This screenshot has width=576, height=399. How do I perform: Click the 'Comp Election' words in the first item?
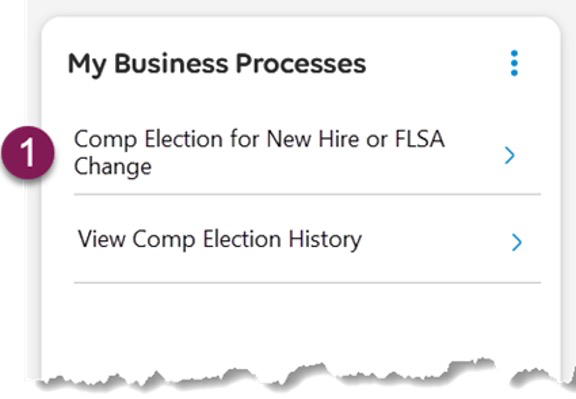pos(148,140)
